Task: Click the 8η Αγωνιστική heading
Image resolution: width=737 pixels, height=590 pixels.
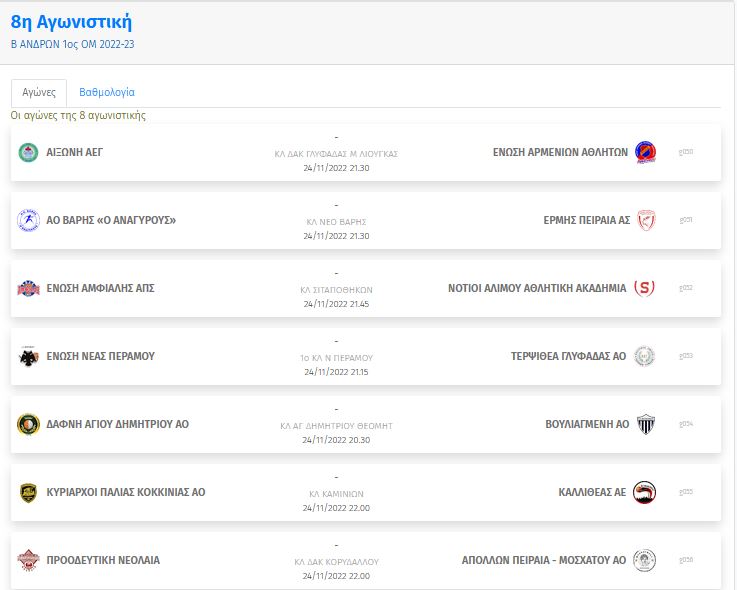Action: (x=71, y=22)
